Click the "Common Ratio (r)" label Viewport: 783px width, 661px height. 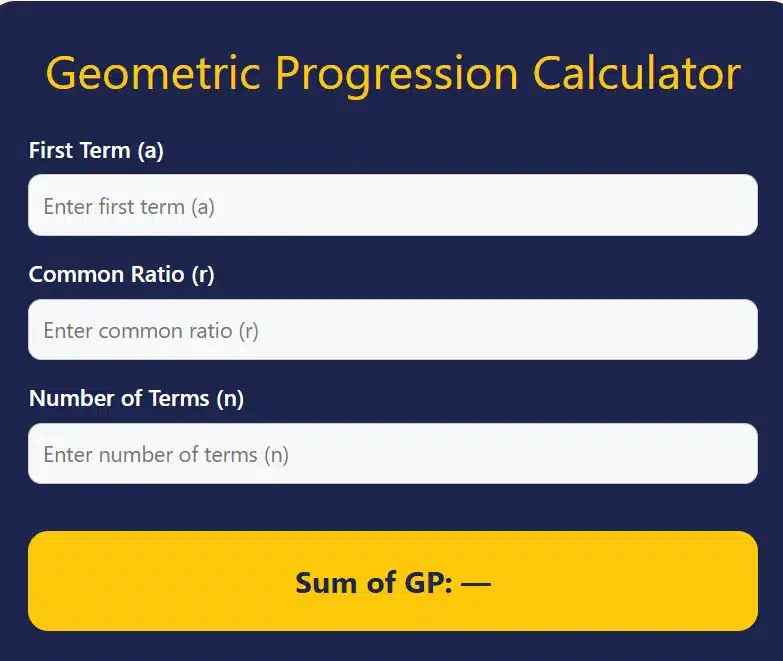pos(121,275)
